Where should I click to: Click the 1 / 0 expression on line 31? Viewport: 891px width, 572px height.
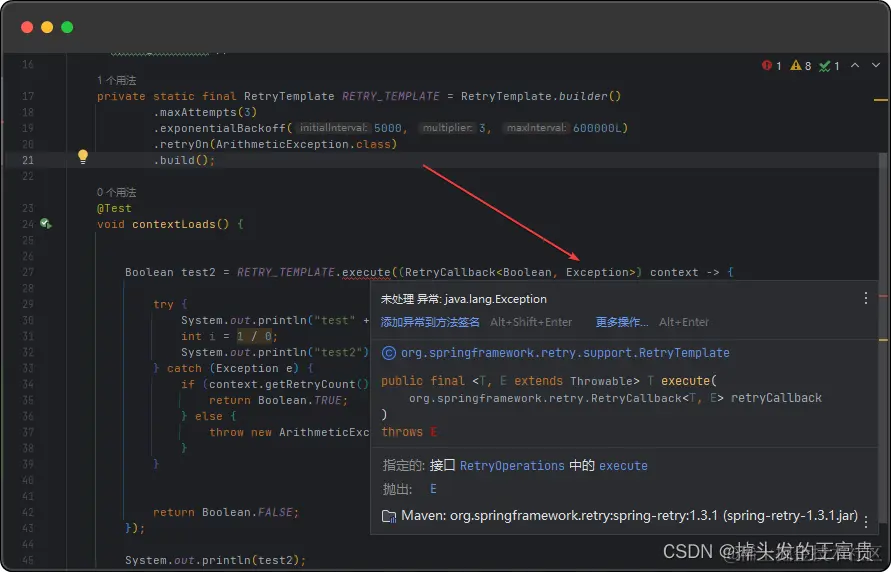[x=253, y=336]
